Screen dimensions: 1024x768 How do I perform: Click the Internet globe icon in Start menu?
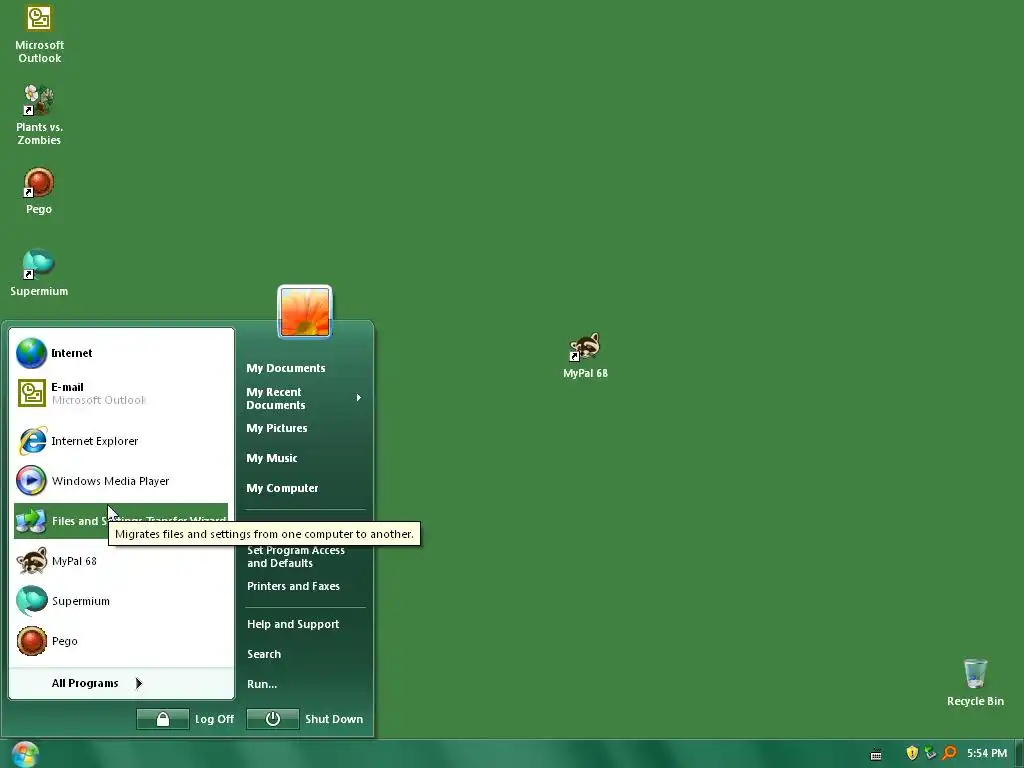(31, 353)
